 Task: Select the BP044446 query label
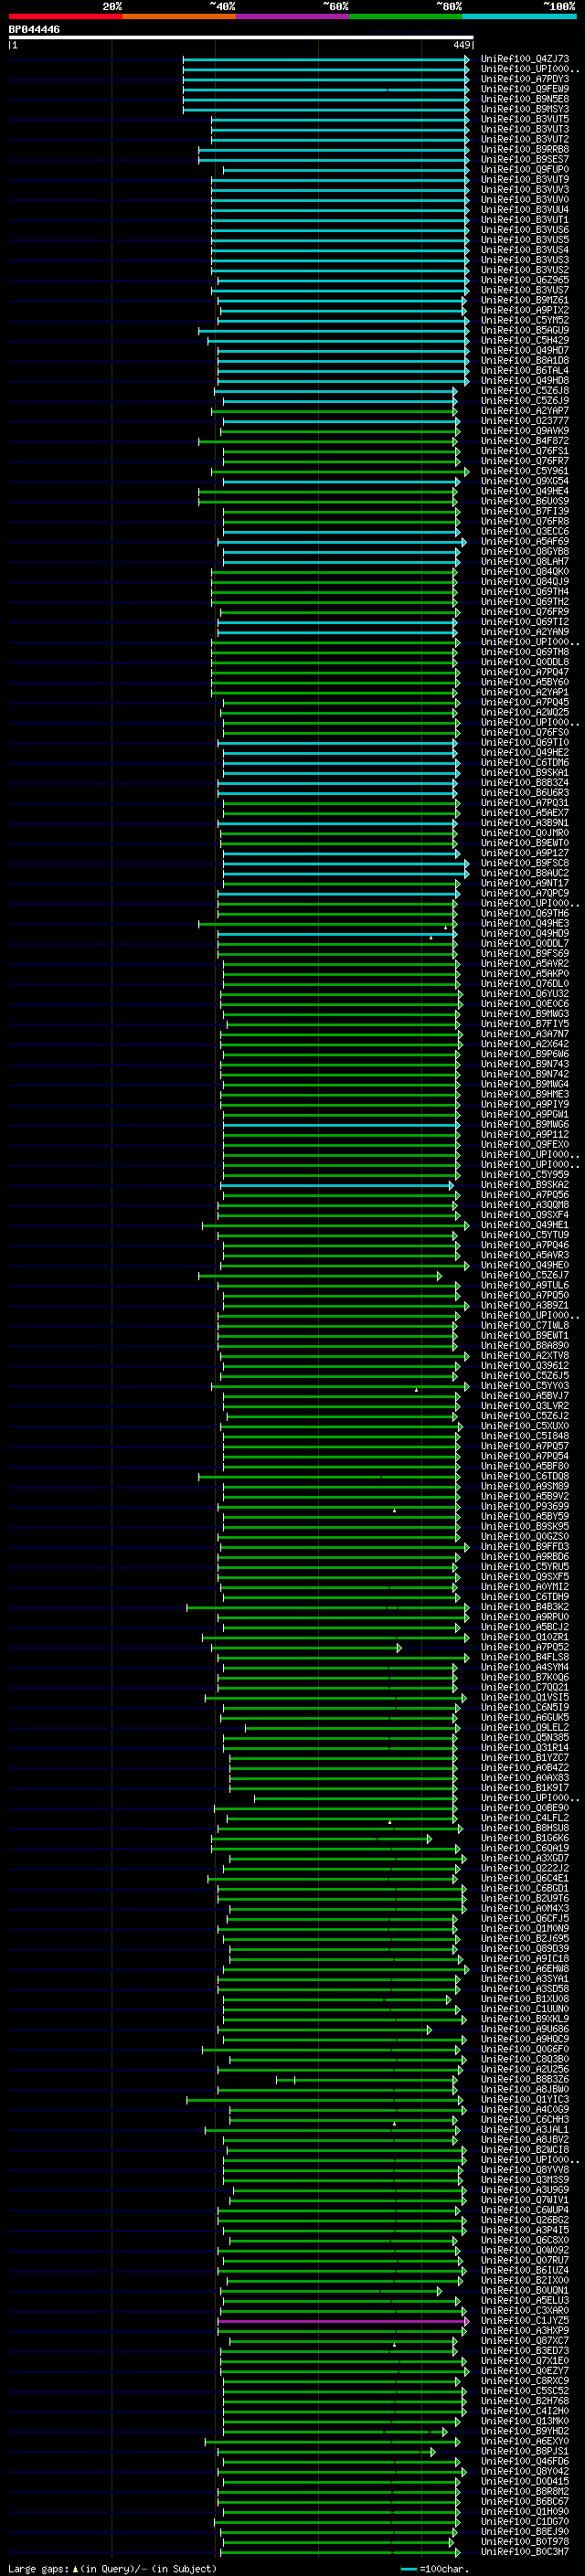tap(34, 30)
